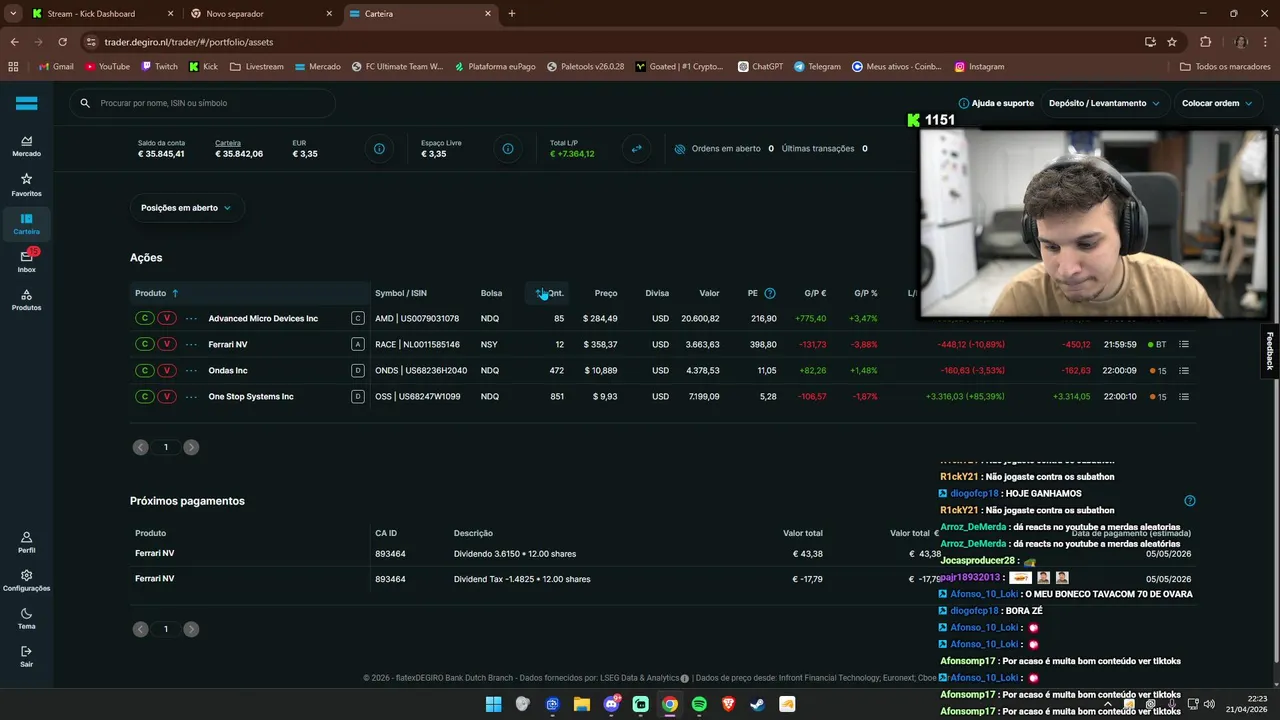
Task: Switch the Tema from the sidebar
Action: [26, 618]
